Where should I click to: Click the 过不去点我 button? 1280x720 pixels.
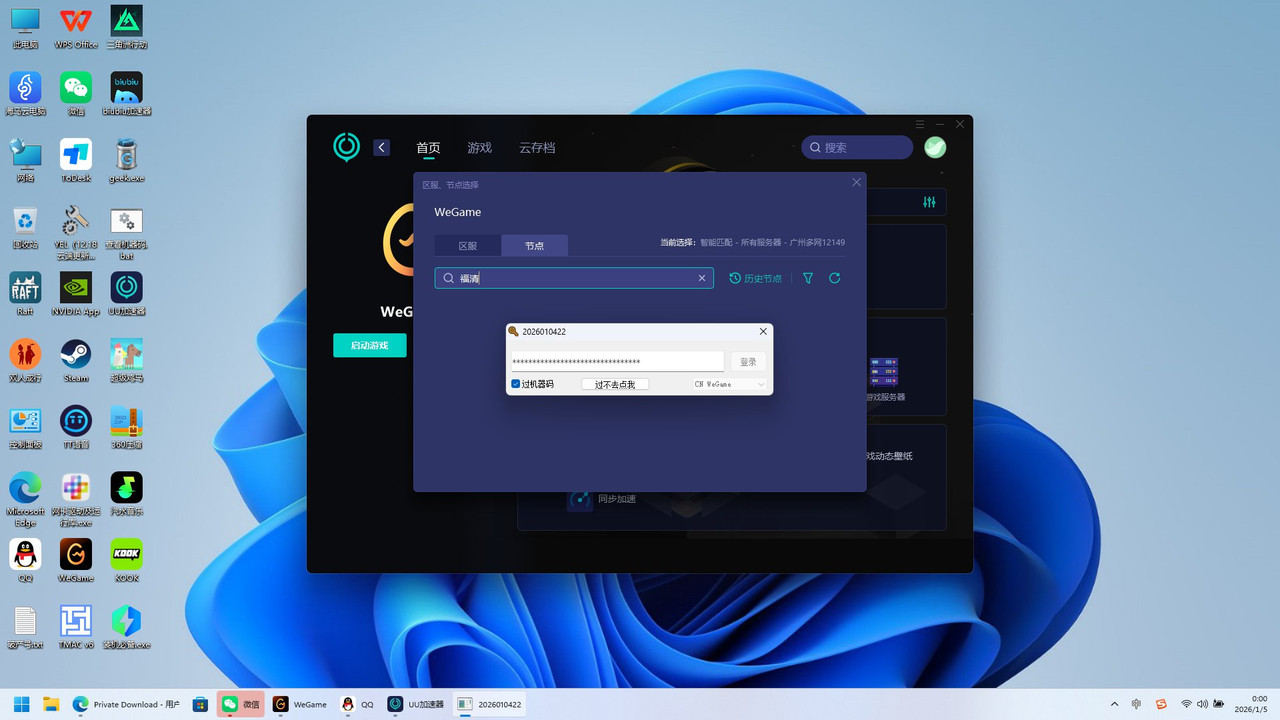pos(615,384)
